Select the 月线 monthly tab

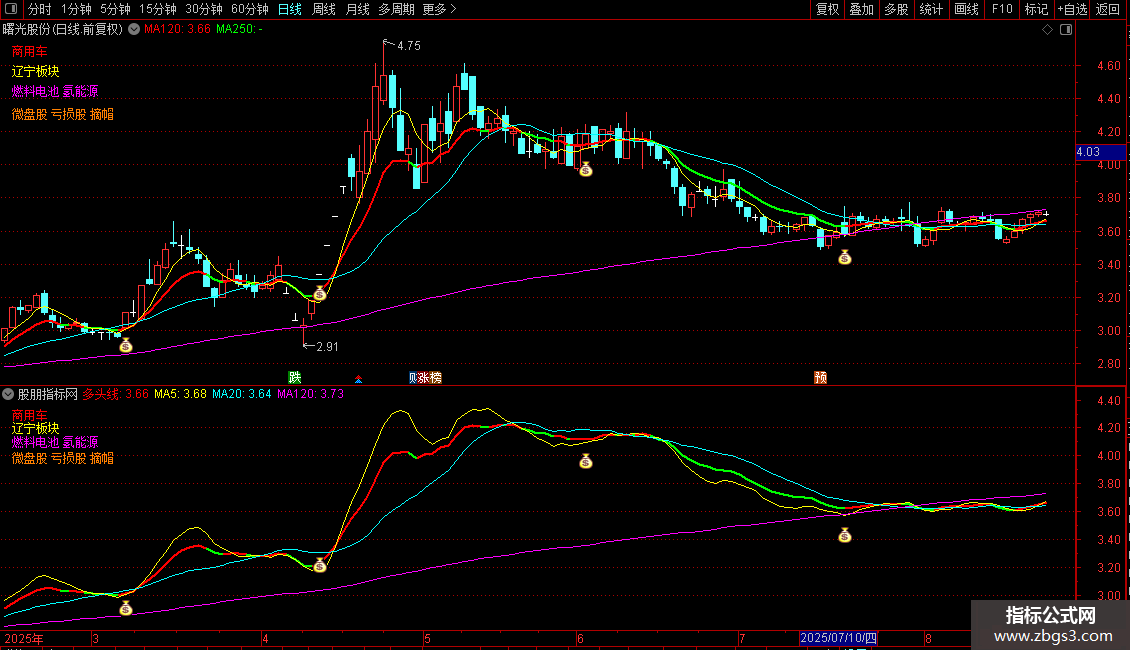(357, 9)
